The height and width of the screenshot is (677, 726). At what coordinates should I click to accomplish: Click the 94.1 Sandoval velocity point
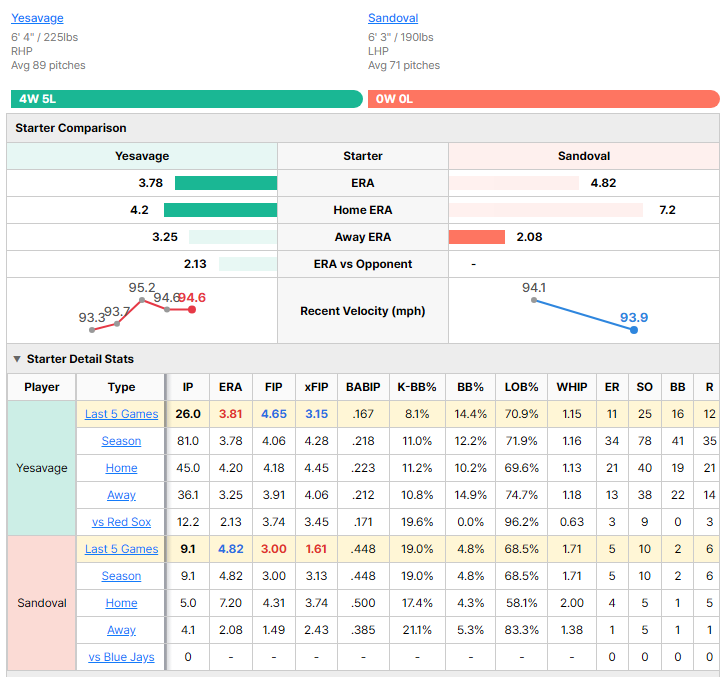point(534,300)
